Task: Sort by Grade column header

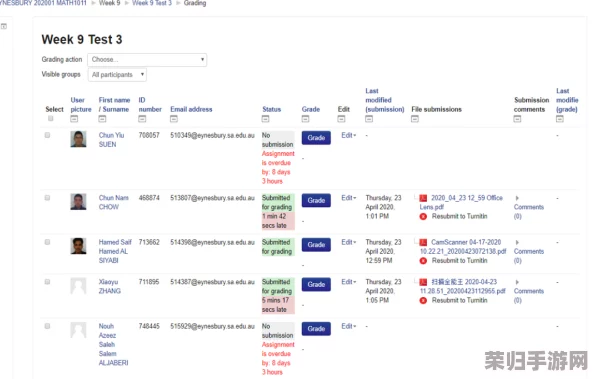Action: [311, 109]
